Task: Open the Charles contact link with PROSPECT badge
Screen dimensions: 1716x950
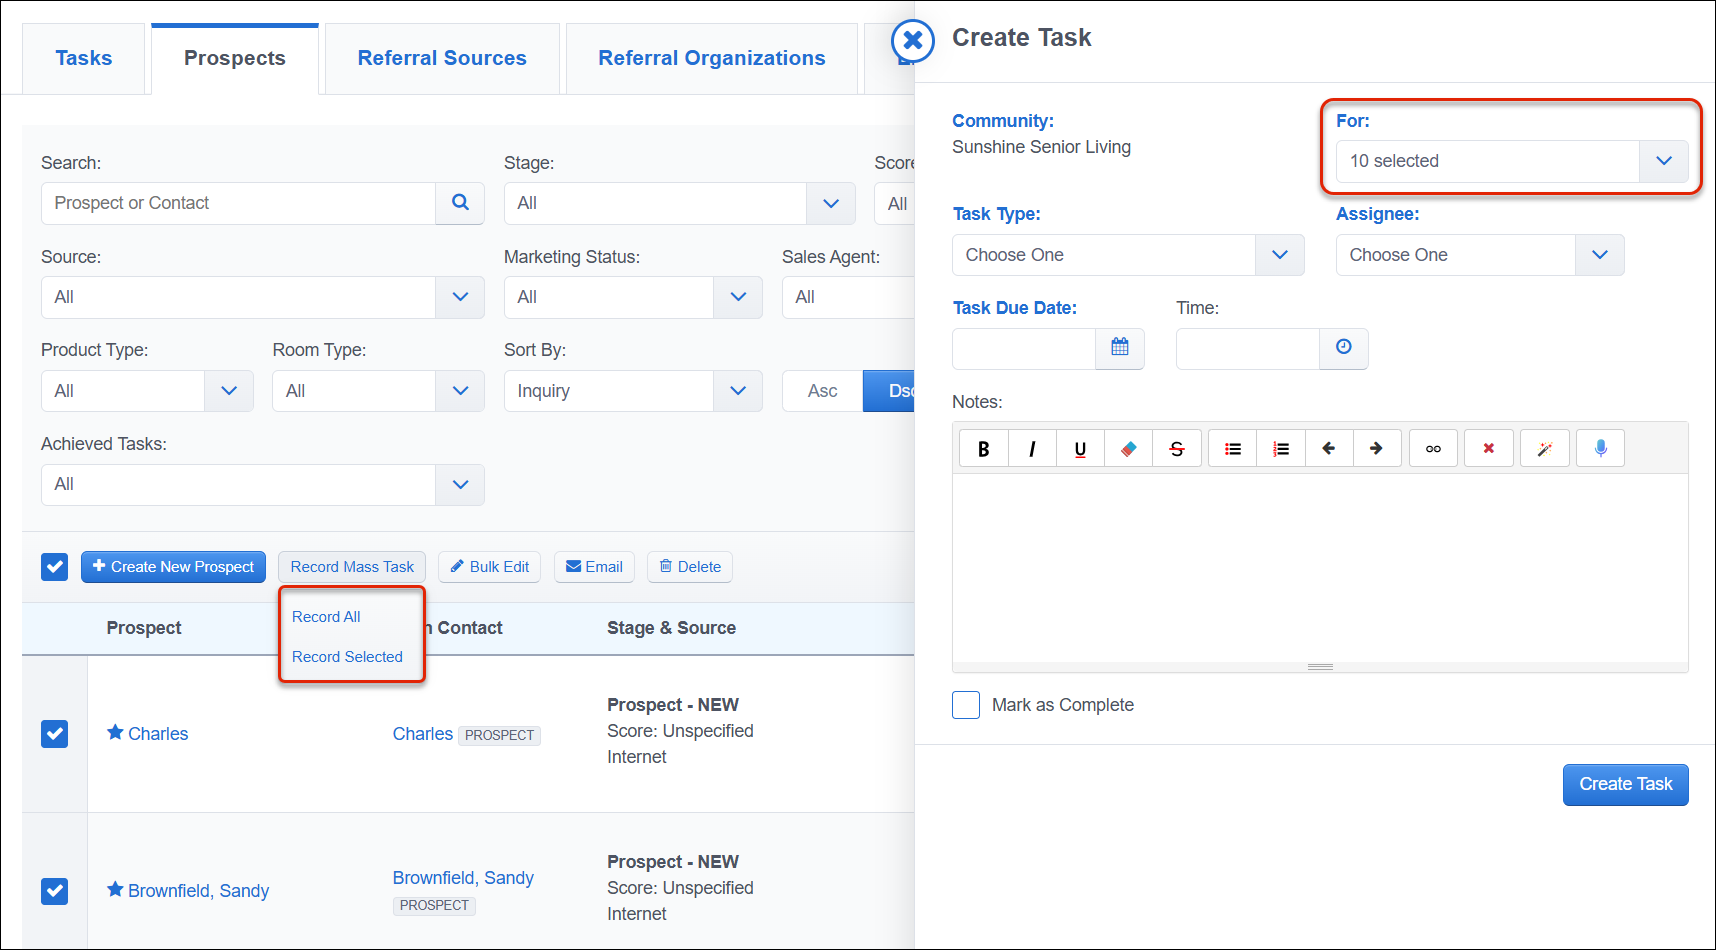Action: click(x=423, y=734)
